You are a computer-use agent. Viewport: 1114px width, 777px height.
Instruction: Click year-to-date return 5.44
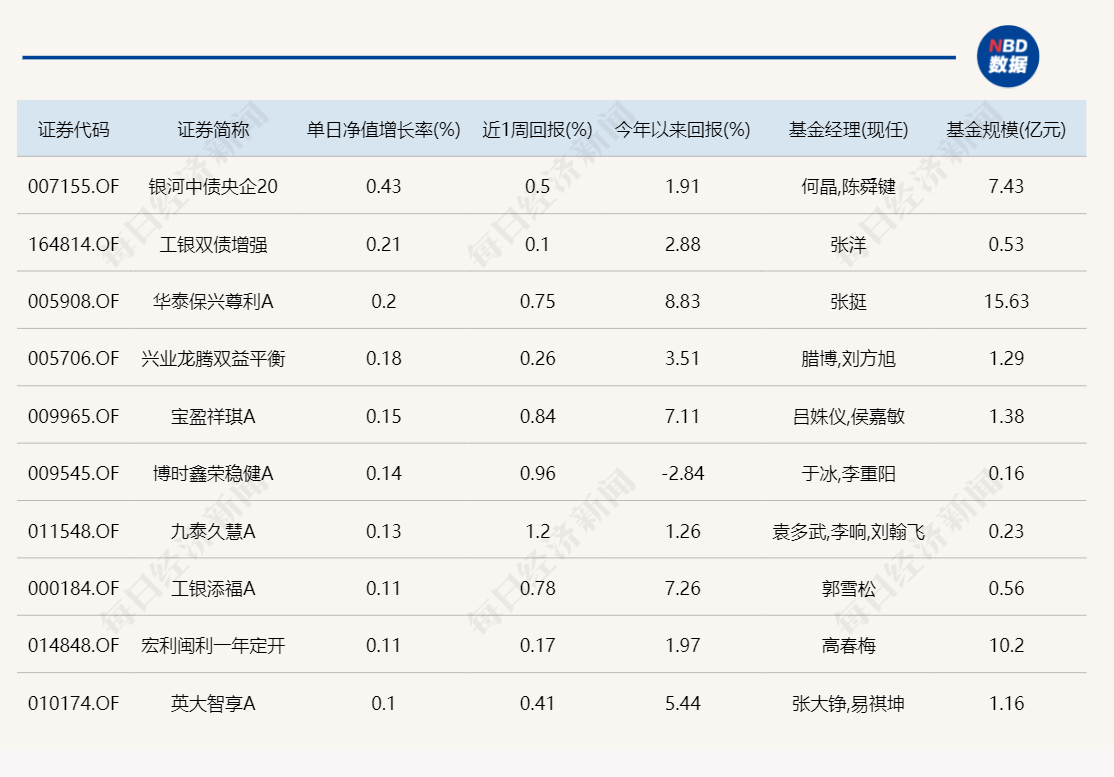(x=683, y=703)
